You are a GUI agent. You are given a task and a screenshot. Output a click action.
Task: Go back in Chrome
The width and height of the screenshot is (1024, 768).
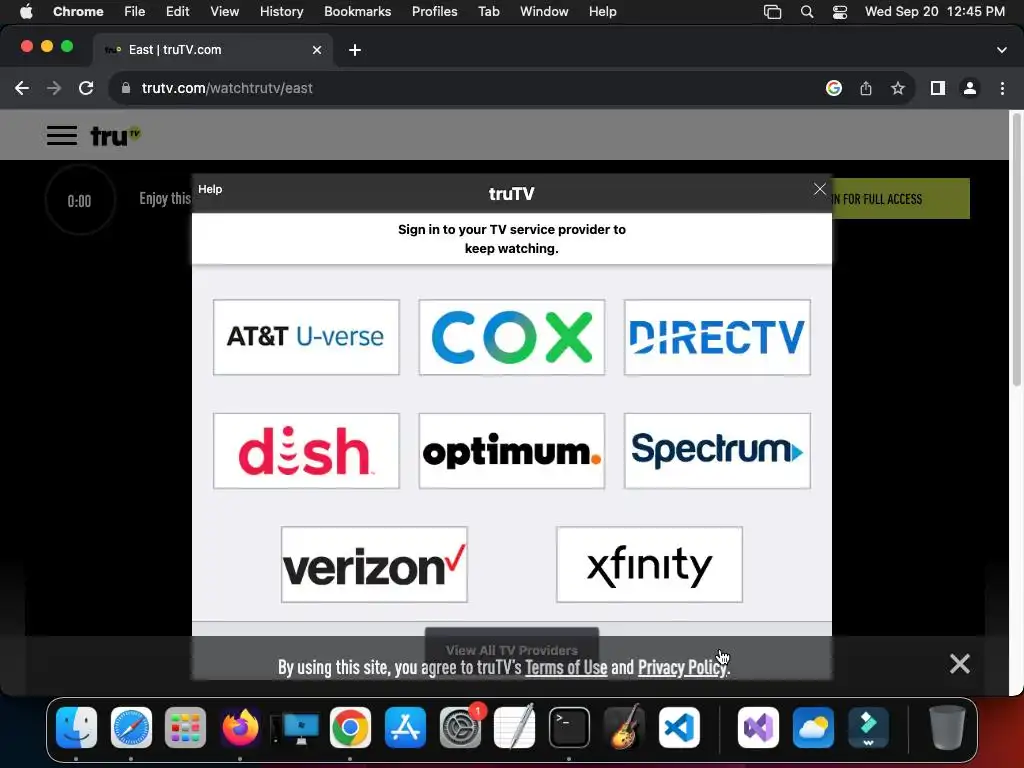(x=22, y=88)
